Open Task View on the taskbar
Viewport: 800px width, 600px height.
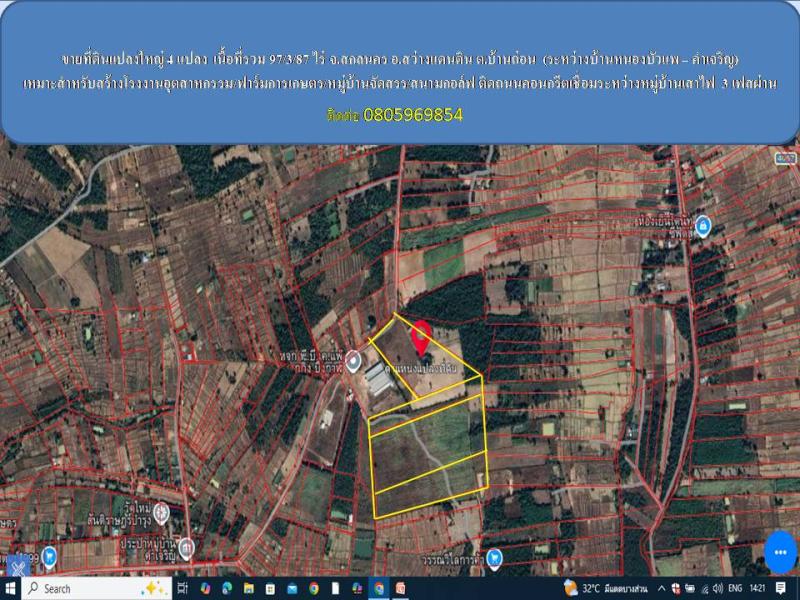(x=182, y=588)
